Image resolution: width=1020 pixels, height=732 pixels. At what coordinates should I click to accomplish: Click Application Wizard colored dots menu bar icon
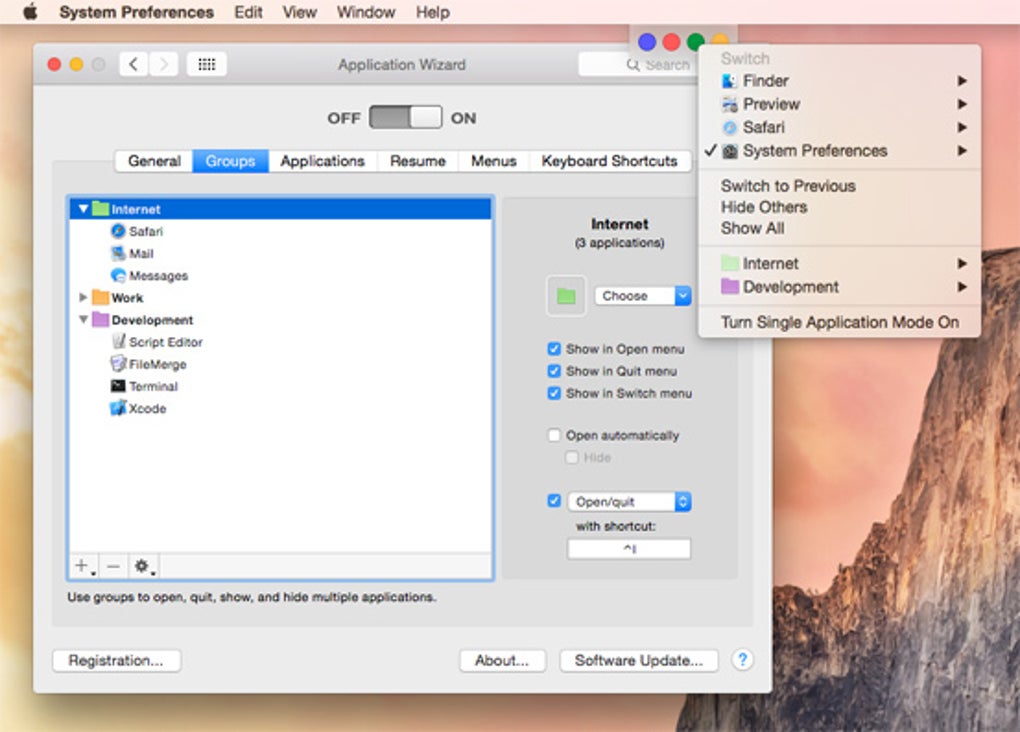[683, 42]
